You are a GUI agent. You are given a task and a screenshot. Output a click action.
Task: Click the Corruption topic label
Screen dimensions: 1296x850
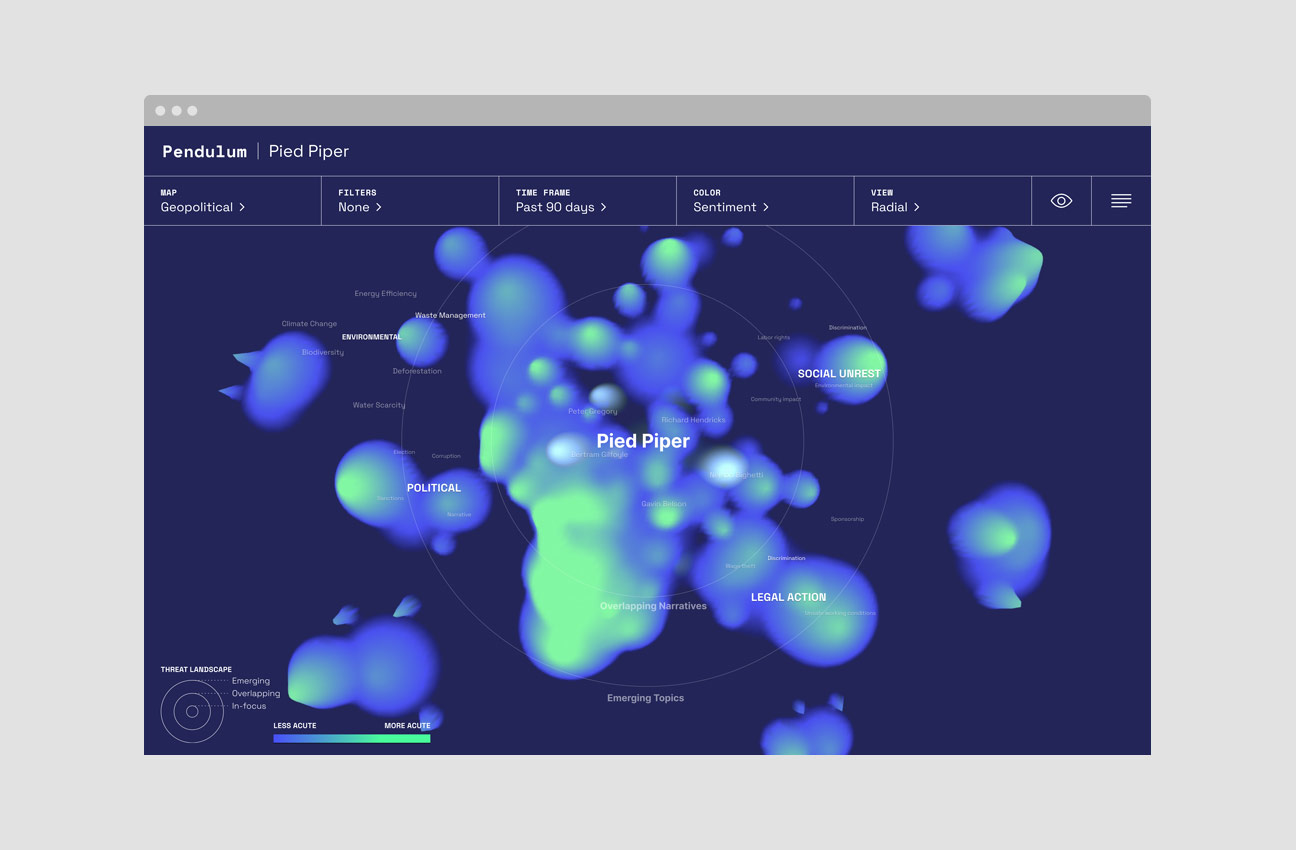[446, 456]
